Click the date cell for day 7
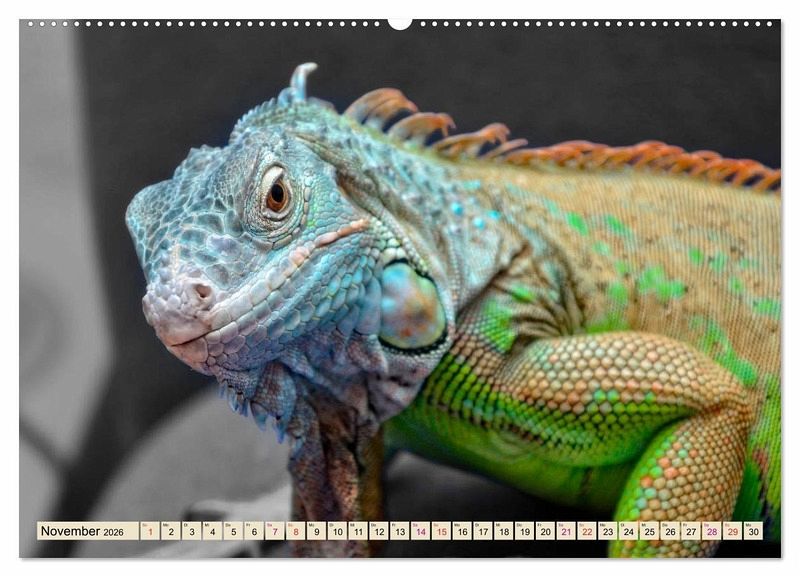This screenshot has height=577, width=800. (275, 531)
